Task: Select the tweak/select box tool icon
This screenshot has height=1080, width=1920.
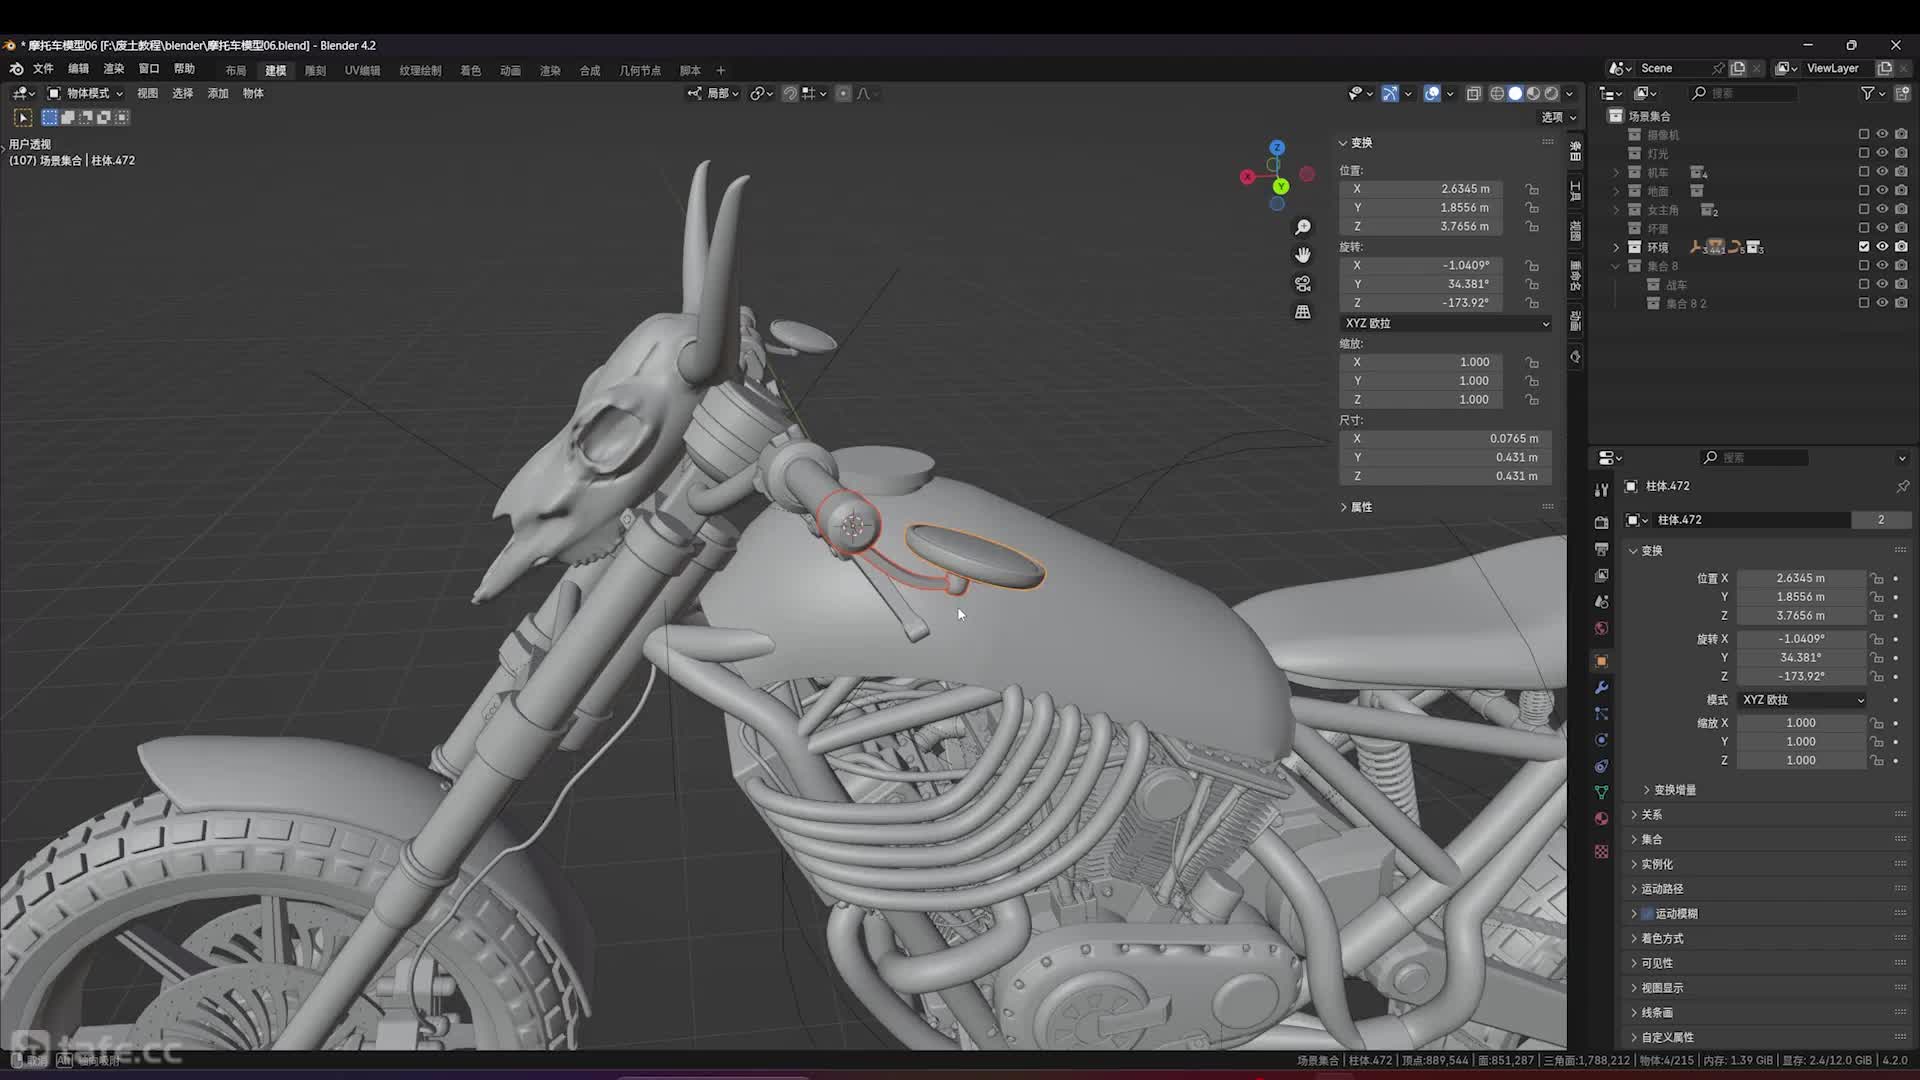Action: (x=23, y=118)
